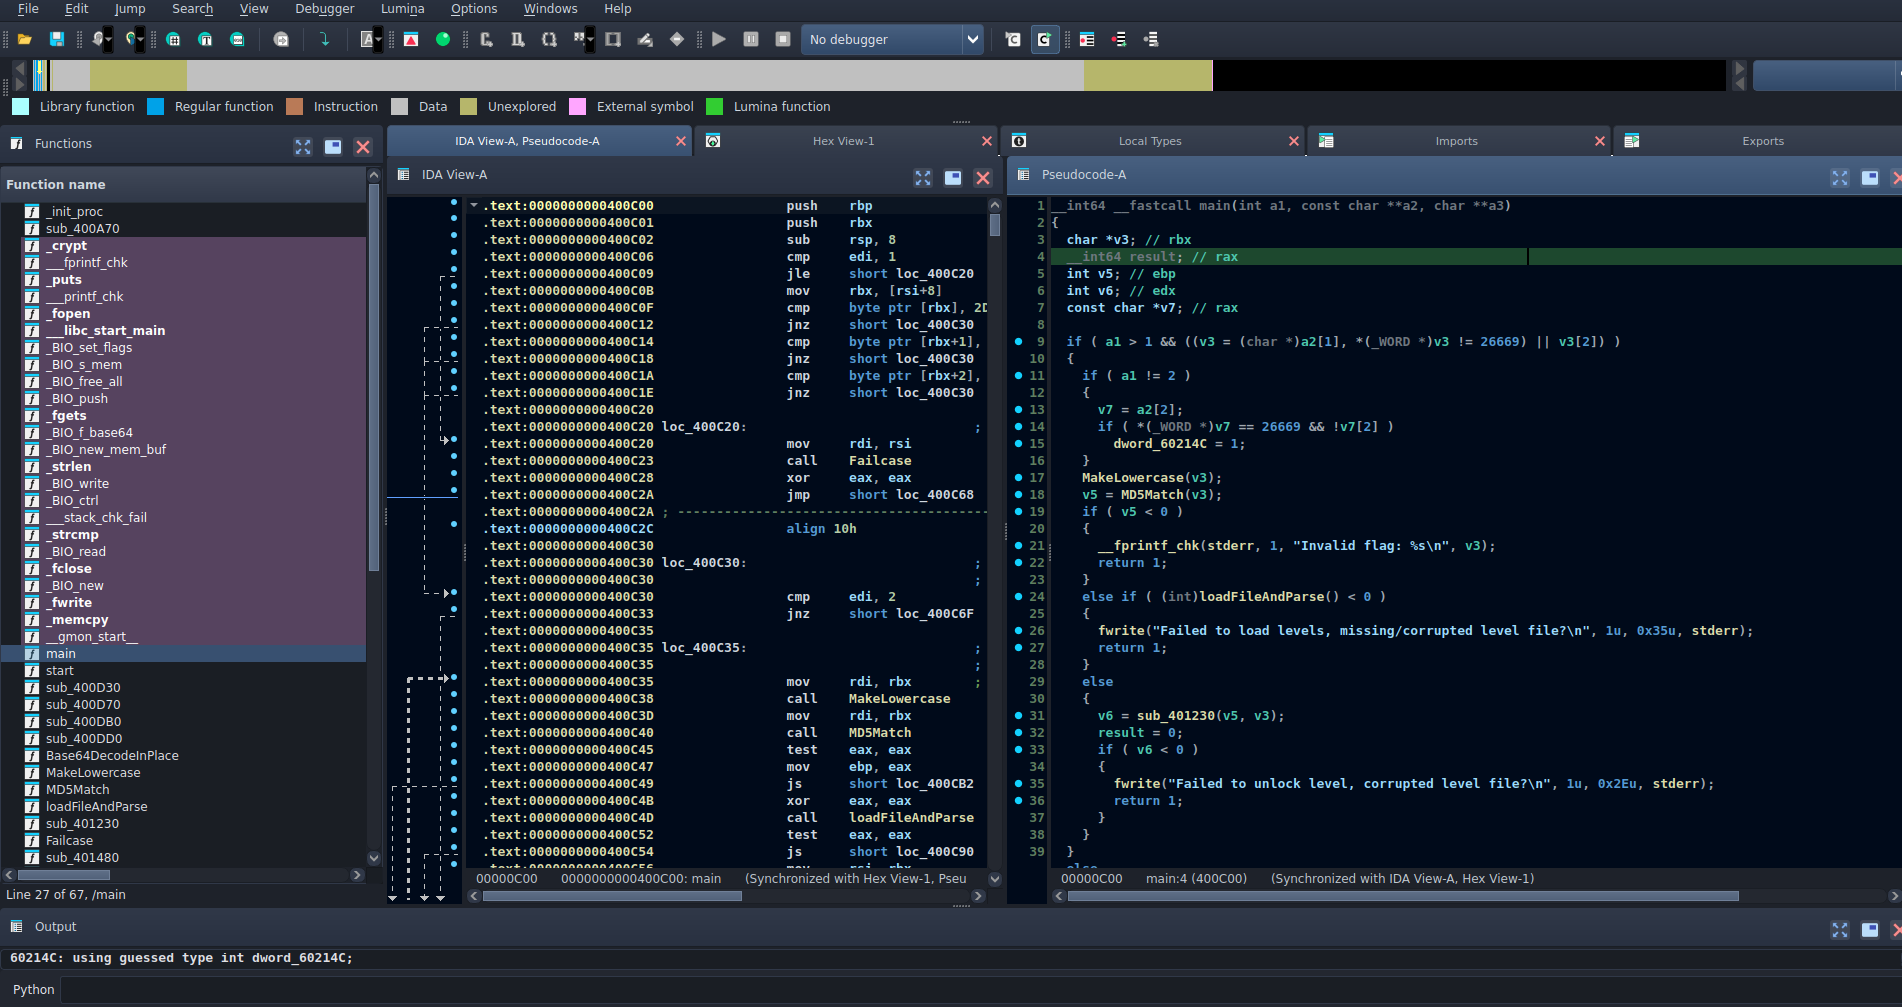
Task: Click the green circle breakpoint icon
Action: click(443, 39)
